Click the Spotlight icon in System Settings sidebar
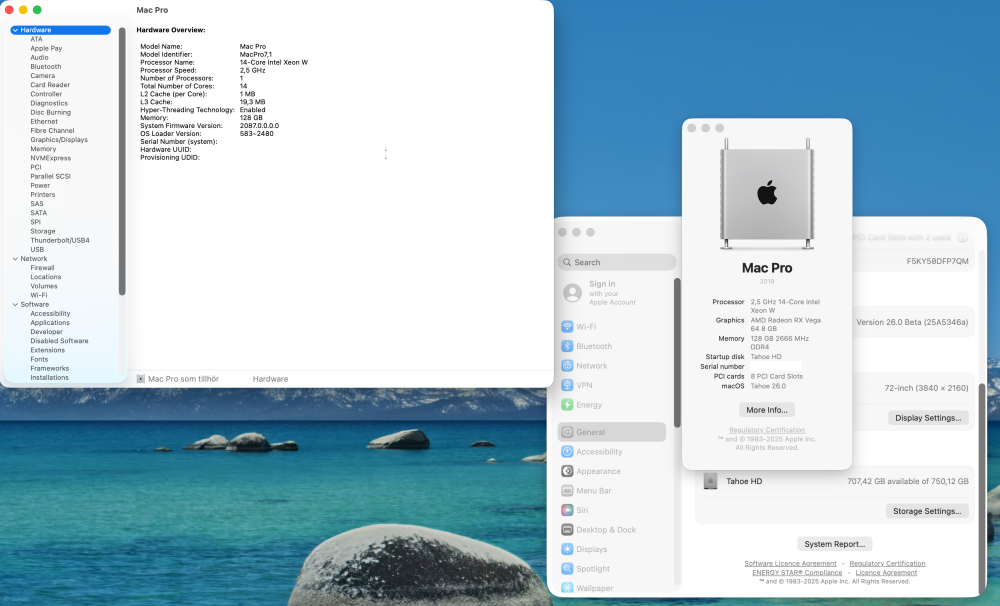This screenshot has height=606, width=1000. (x=567, y=568)
